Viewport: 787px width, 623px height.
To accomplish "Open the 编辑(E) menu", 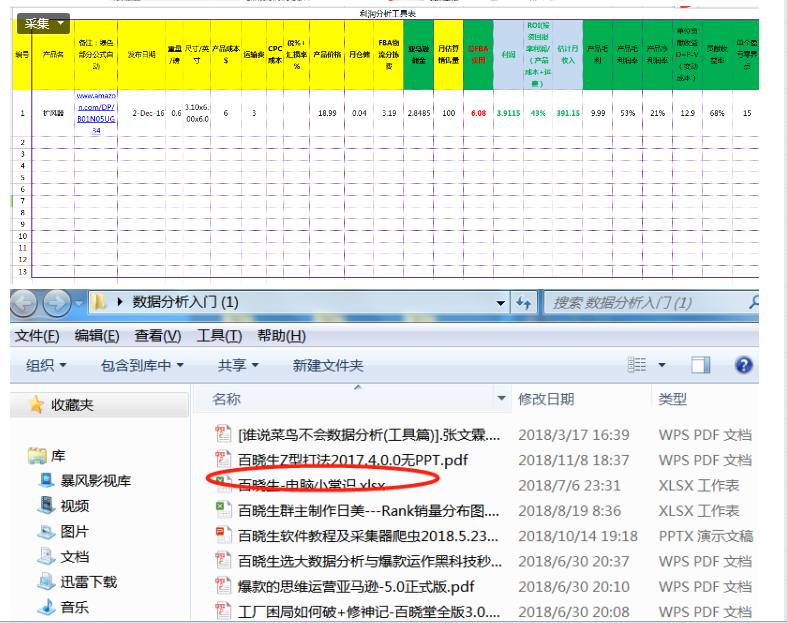I will point(97,336).
